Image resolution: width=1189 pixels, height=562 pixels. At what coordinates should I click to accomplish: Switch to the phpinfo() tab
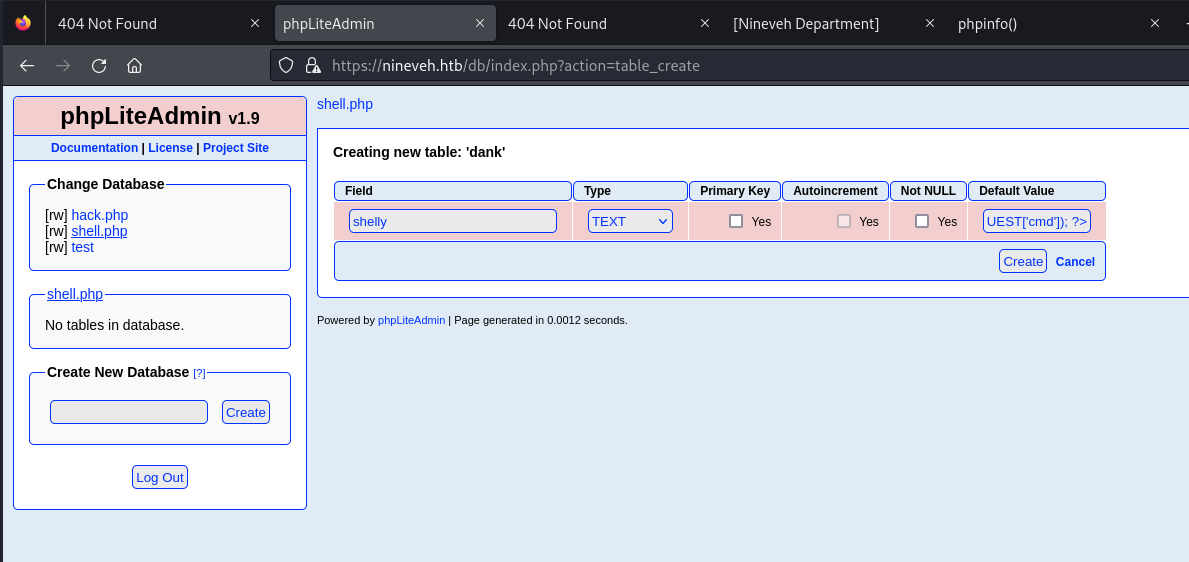(x=1040, y=23)
